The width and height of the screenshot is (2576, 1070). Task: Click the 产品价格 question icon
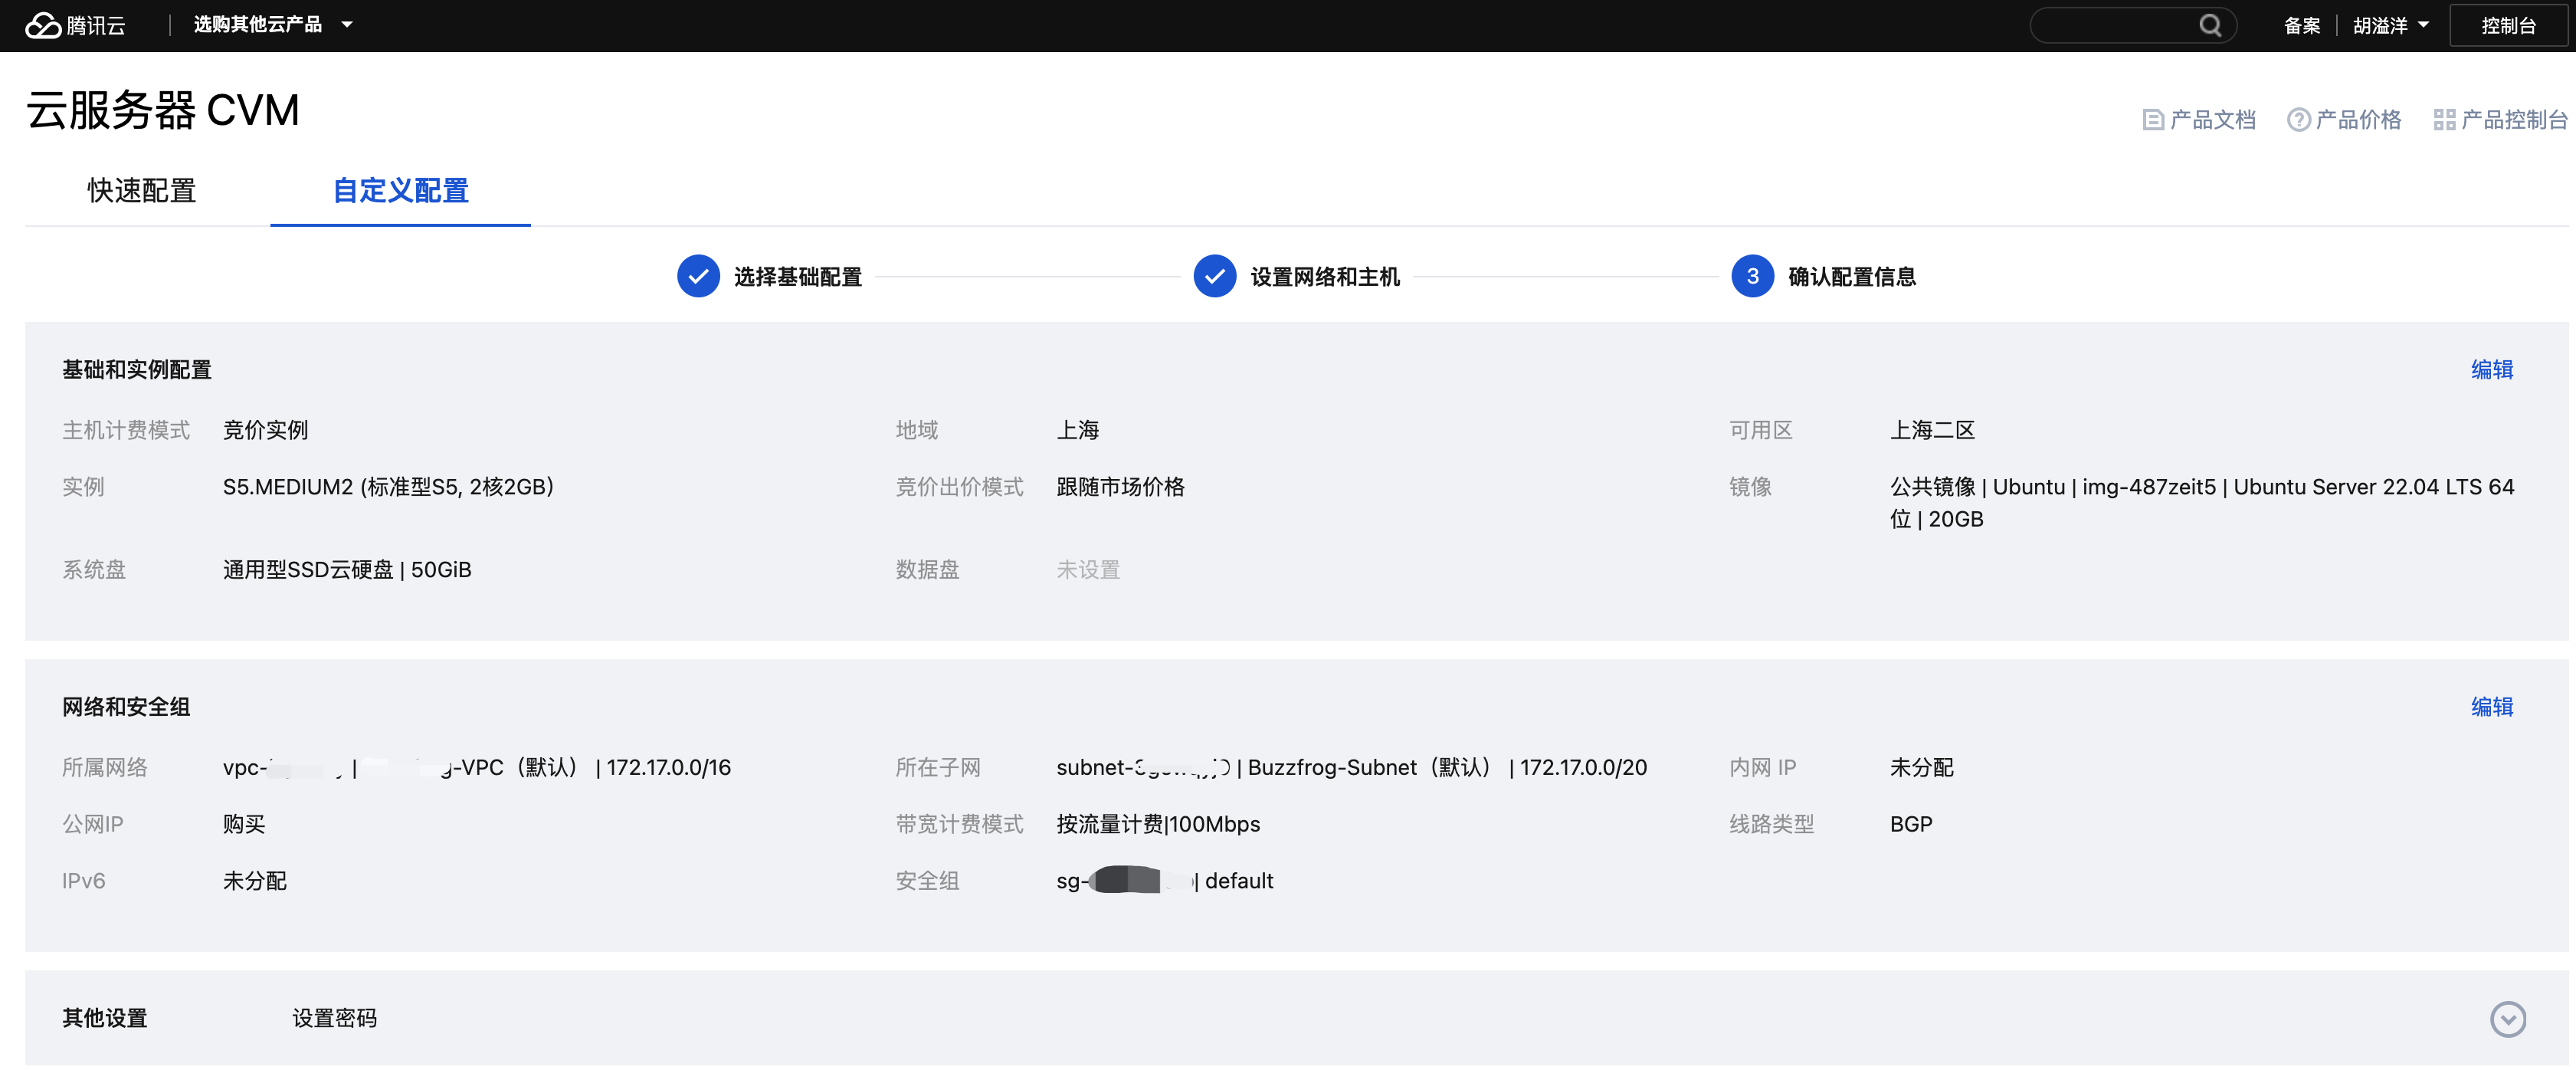[2298, 120]
